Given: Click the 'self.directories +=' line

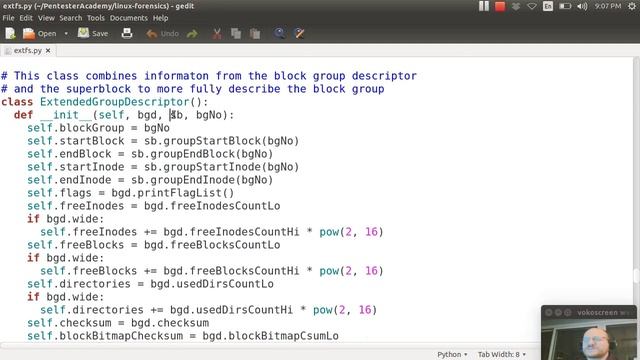Looking at the screenshot, I should click(x=209, y=310).
